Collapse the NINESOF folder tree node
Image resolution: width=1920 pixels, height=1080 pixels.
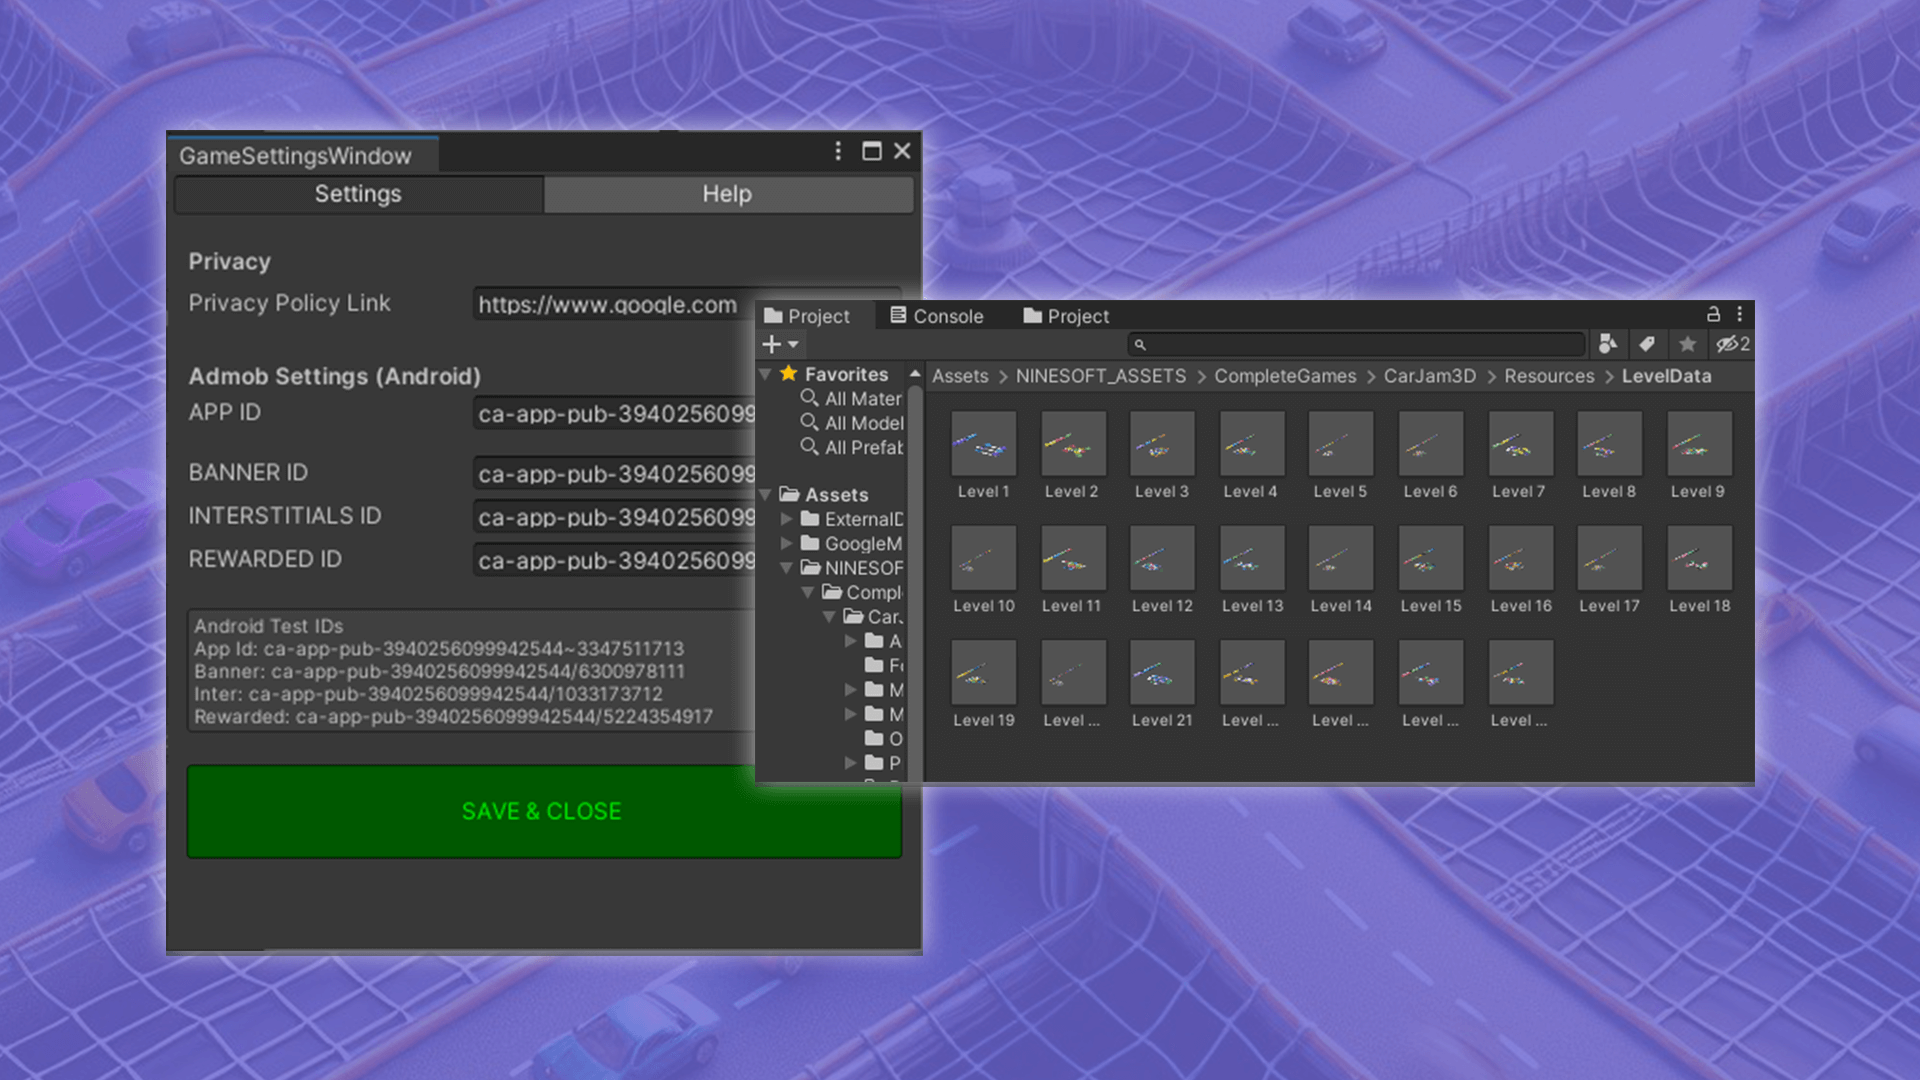[x=787, y=568]
